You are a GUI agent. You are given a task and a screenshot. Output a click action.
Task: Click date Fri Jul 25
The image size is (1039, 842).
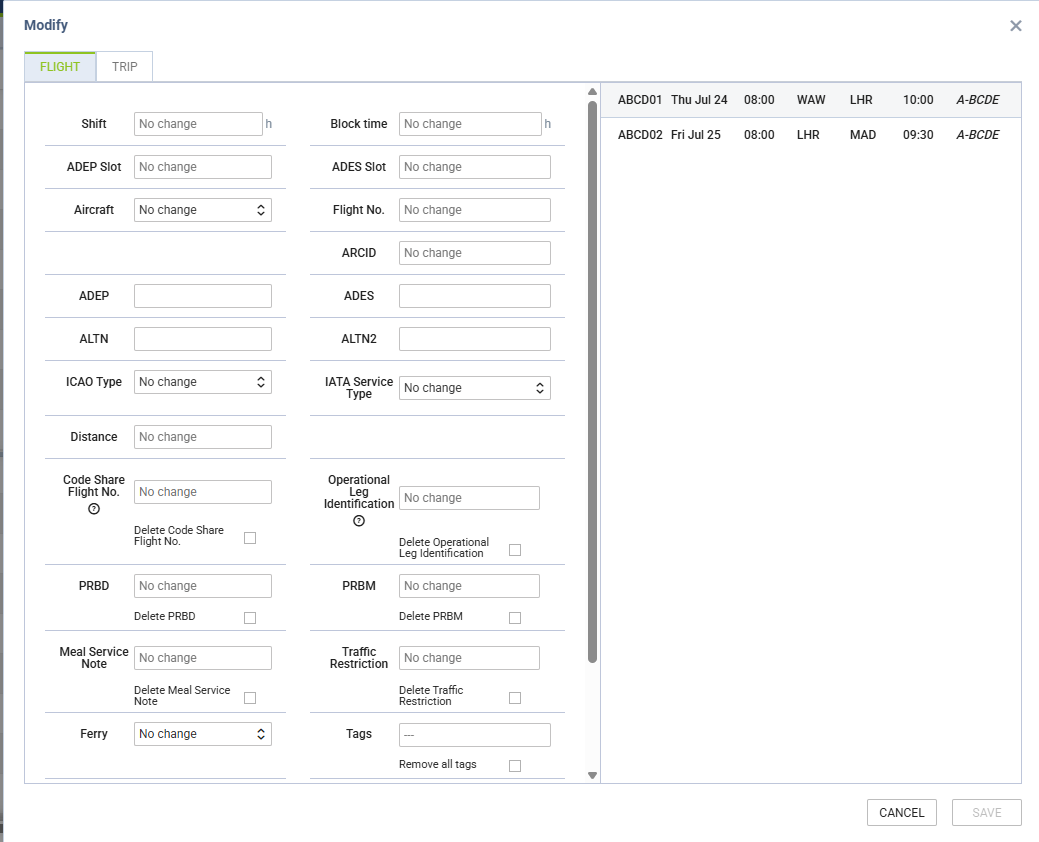pos(696,135)
